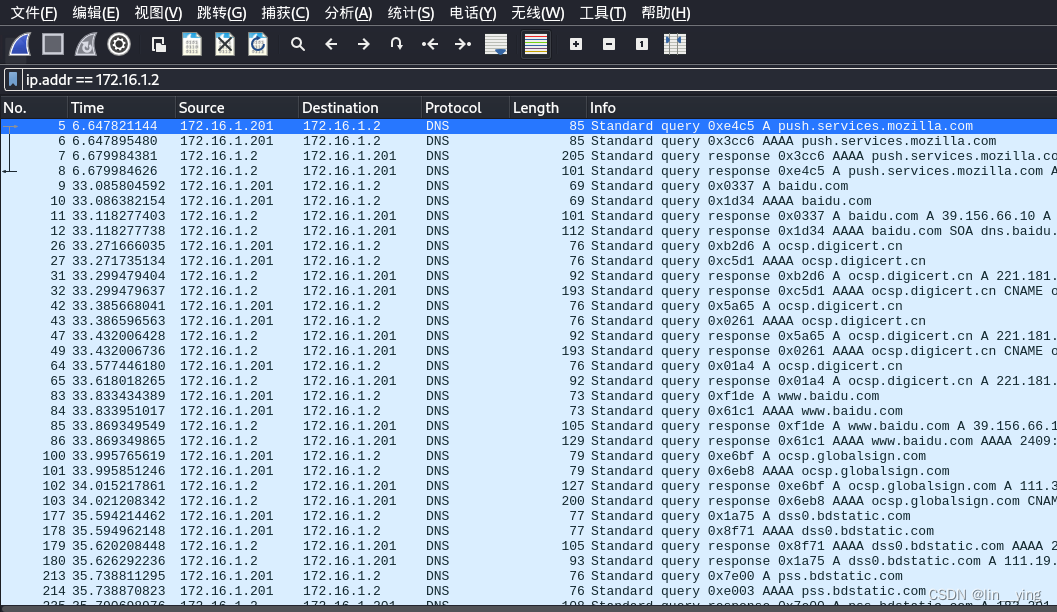Open the 统计(S) menu
Viewport: 1057px width, 612px height.
click(411, 13)
